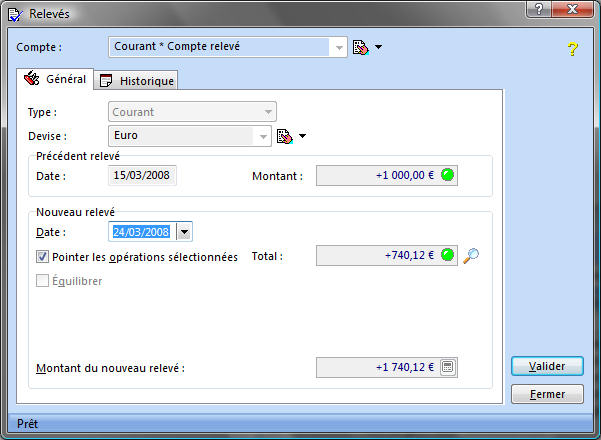Image resolution: width=601 pixels, height=440 pixels.
Task: Expand the arrow menu beside the currency icon
Action: pyautogui.click(x=302, y=136)
